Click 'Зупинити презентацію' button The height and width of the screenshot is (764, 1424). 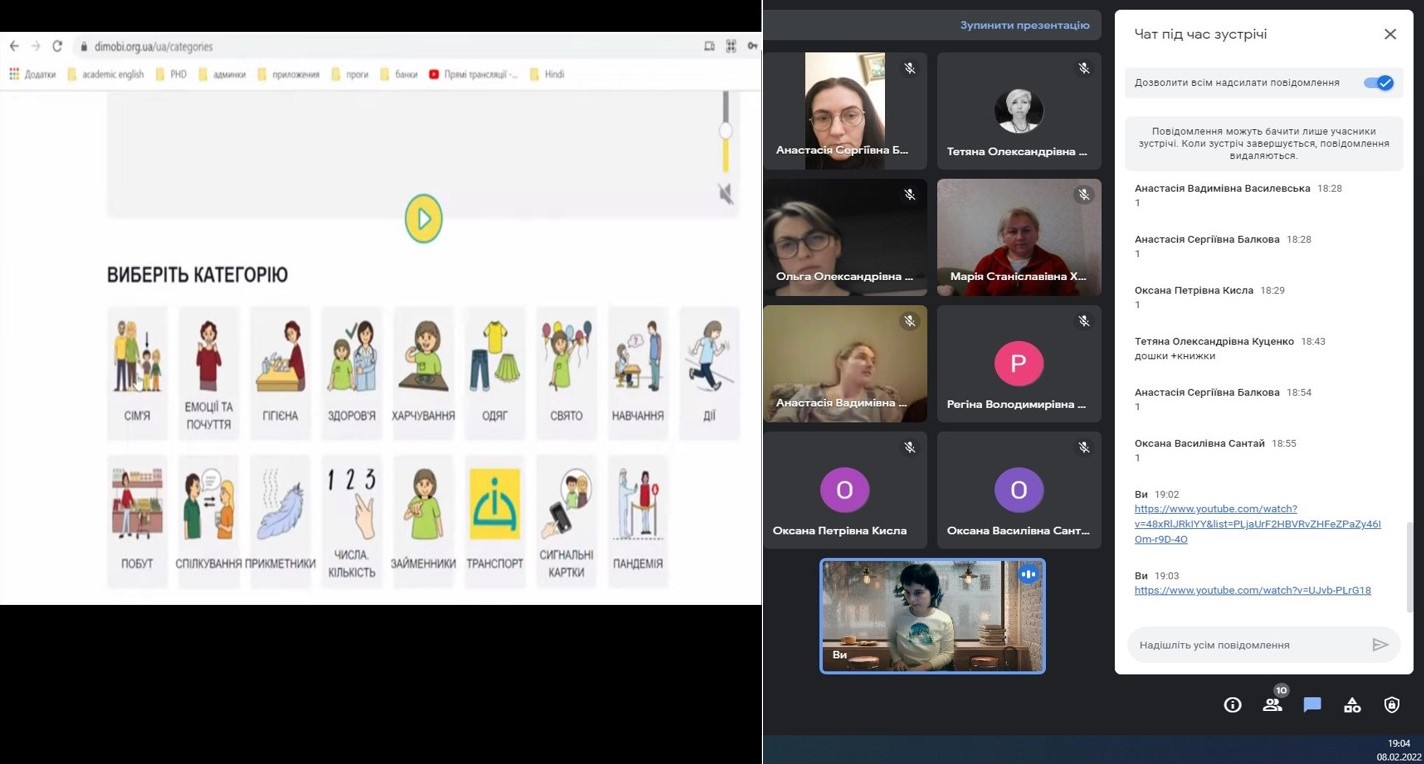1024,25
